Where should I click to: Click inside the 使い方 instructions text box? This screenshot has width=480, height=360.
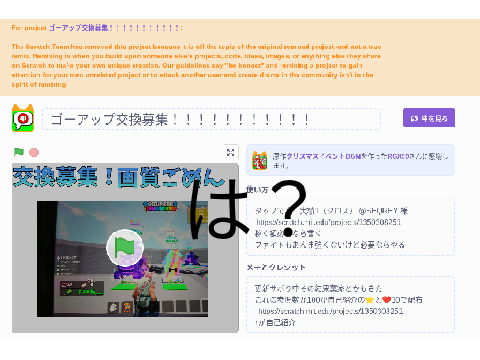coord(350,227)
